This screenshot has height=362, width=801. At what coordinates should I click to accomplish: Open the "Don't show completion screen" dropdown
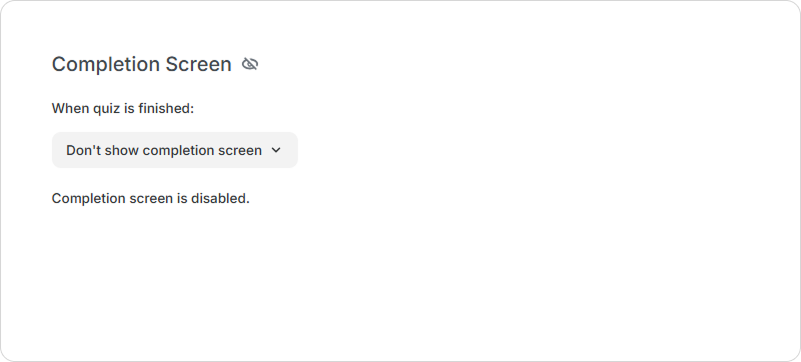pos(175,150)
